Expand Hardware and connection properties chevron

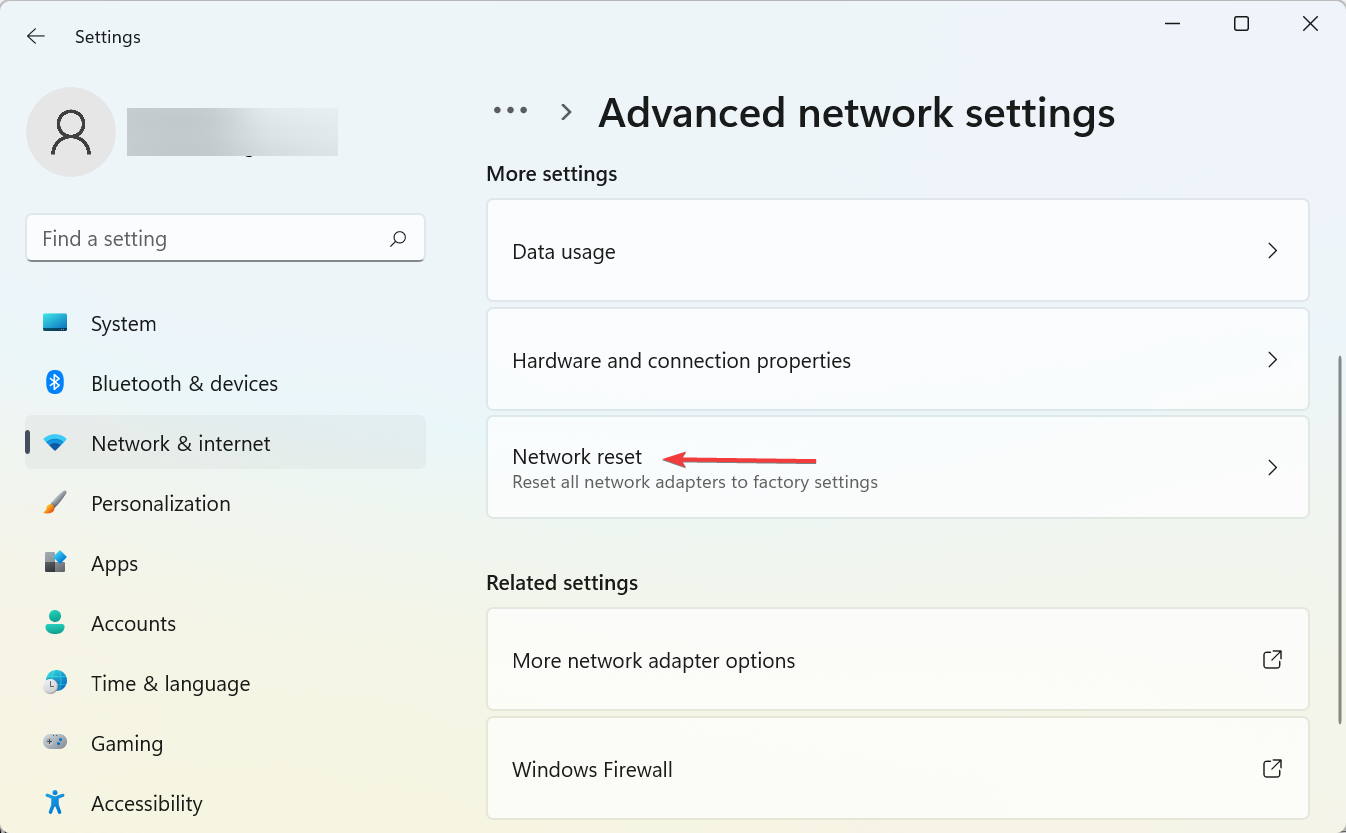(1272, 360)
